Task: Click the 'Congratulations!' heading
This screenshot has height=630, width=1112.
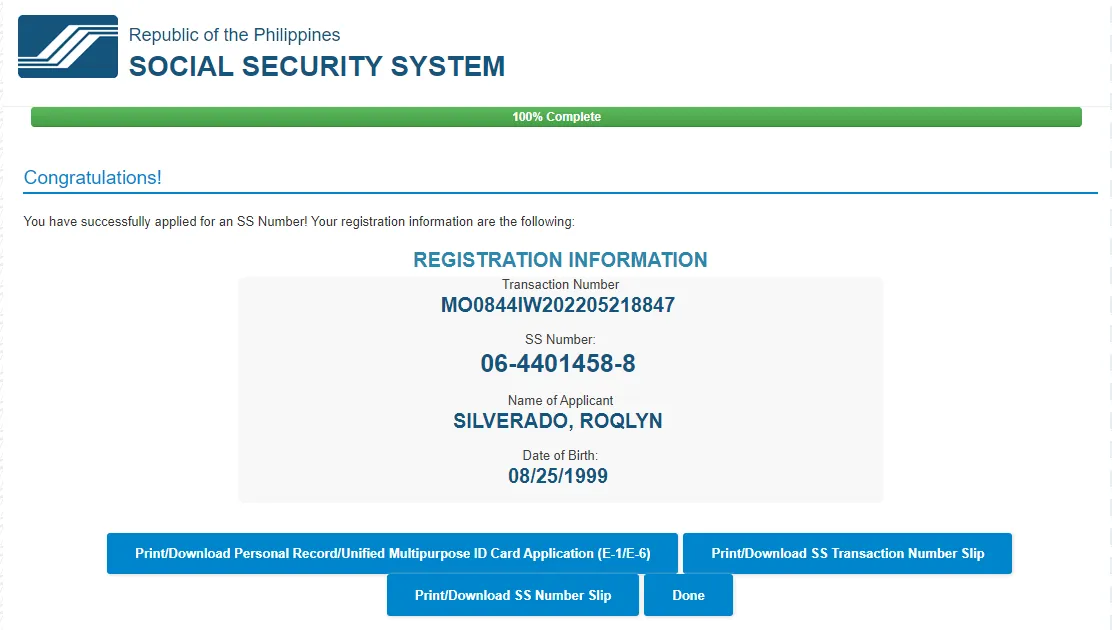Action: pos(92,178)
